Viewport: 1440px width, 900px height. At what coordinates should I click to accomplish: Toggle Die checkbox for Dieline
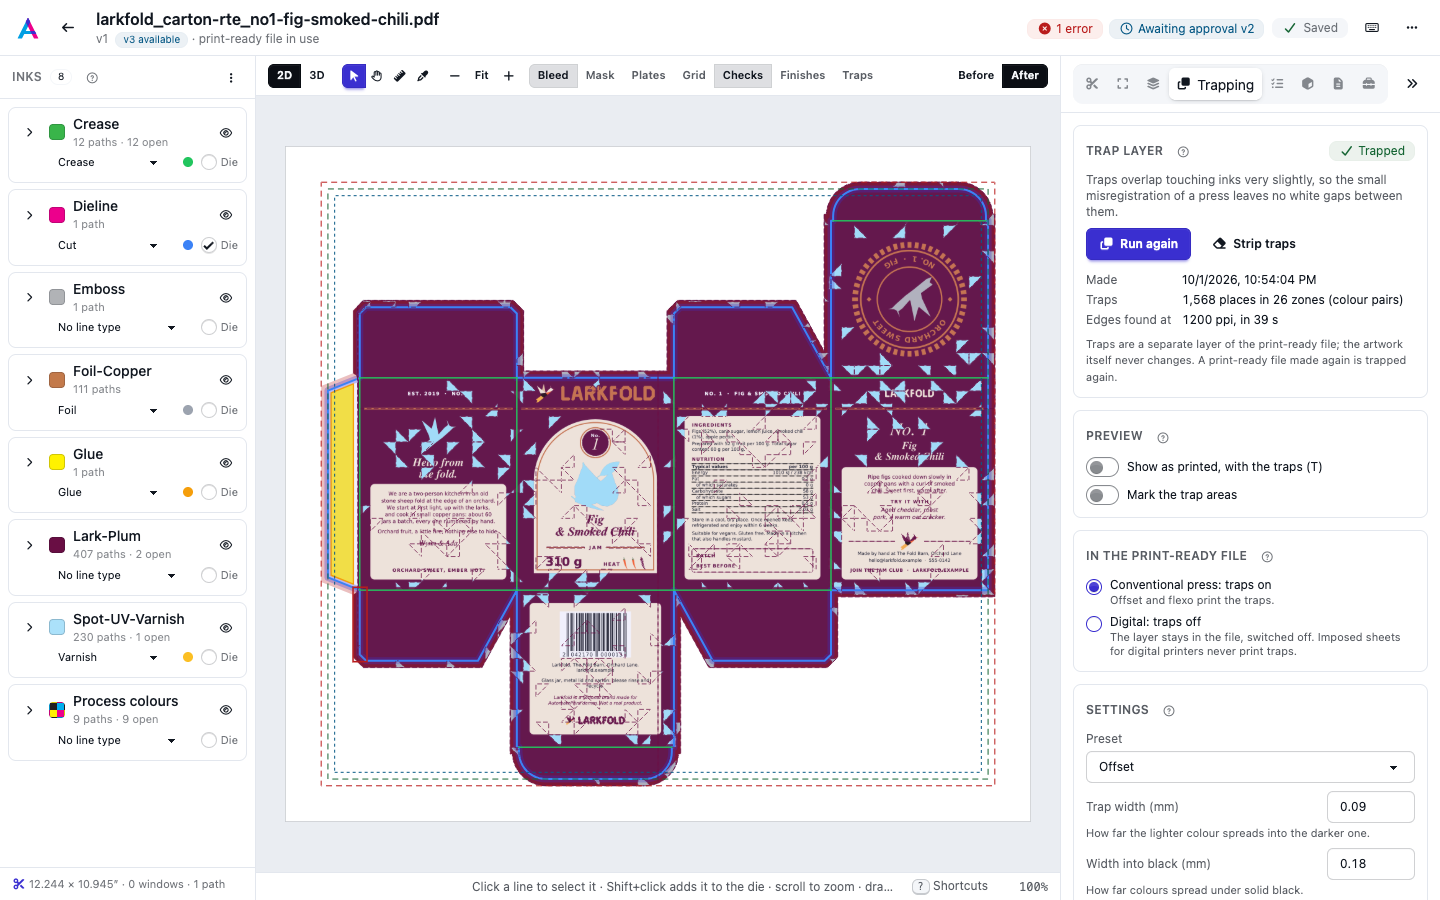point(209,245)
